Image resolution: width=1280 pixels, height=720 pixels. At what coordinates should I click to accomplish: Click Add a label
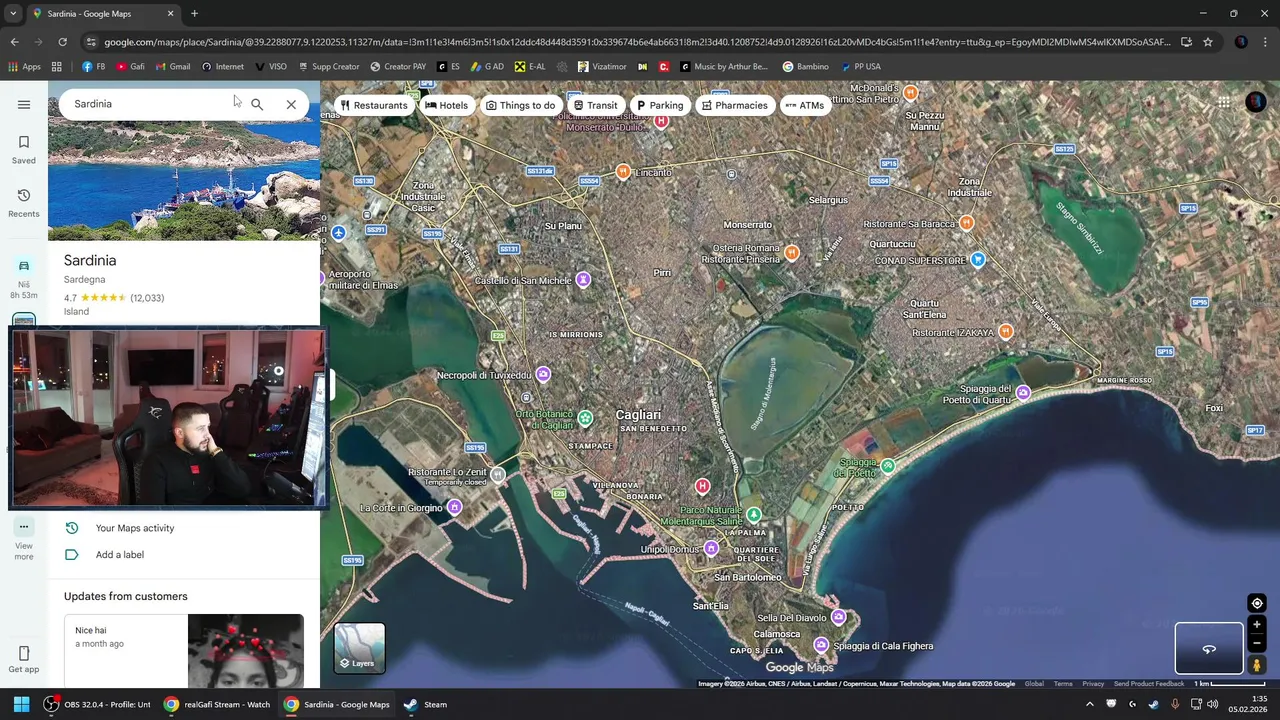pyautogui.click(x=120, y=555)
